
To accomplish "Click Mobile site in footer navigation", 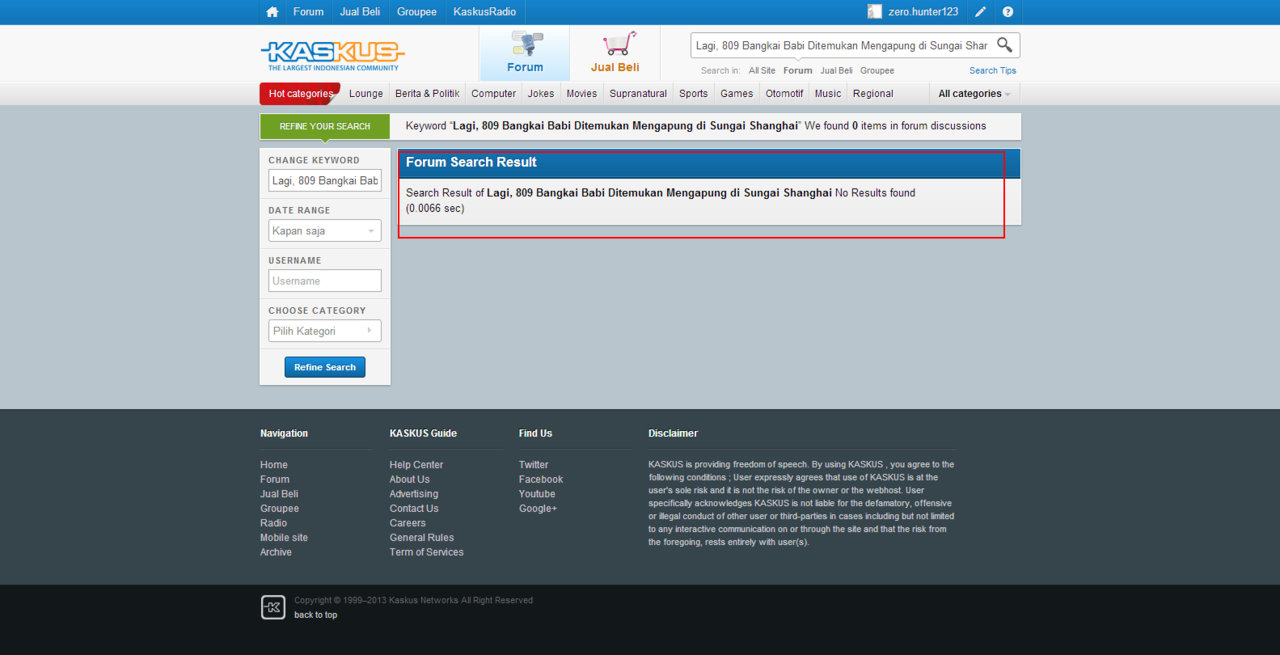I will point(284,538).
